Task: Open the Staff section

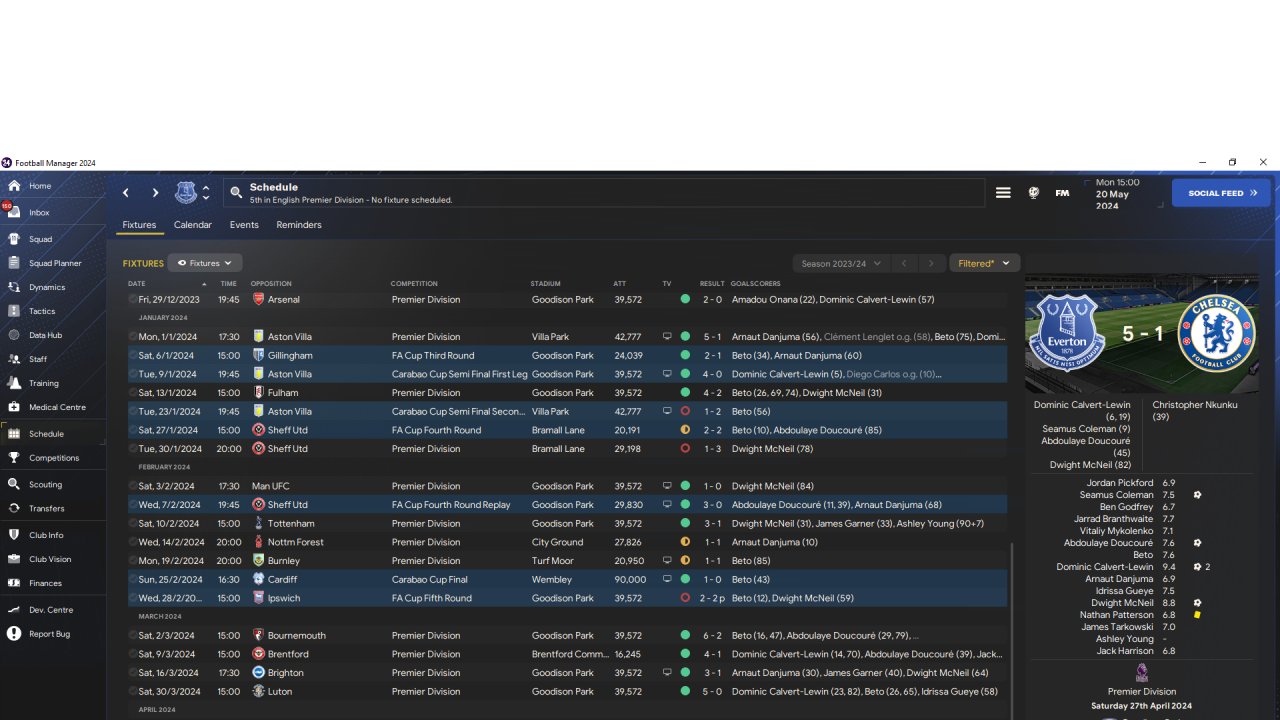Action: tap(38, 360)
